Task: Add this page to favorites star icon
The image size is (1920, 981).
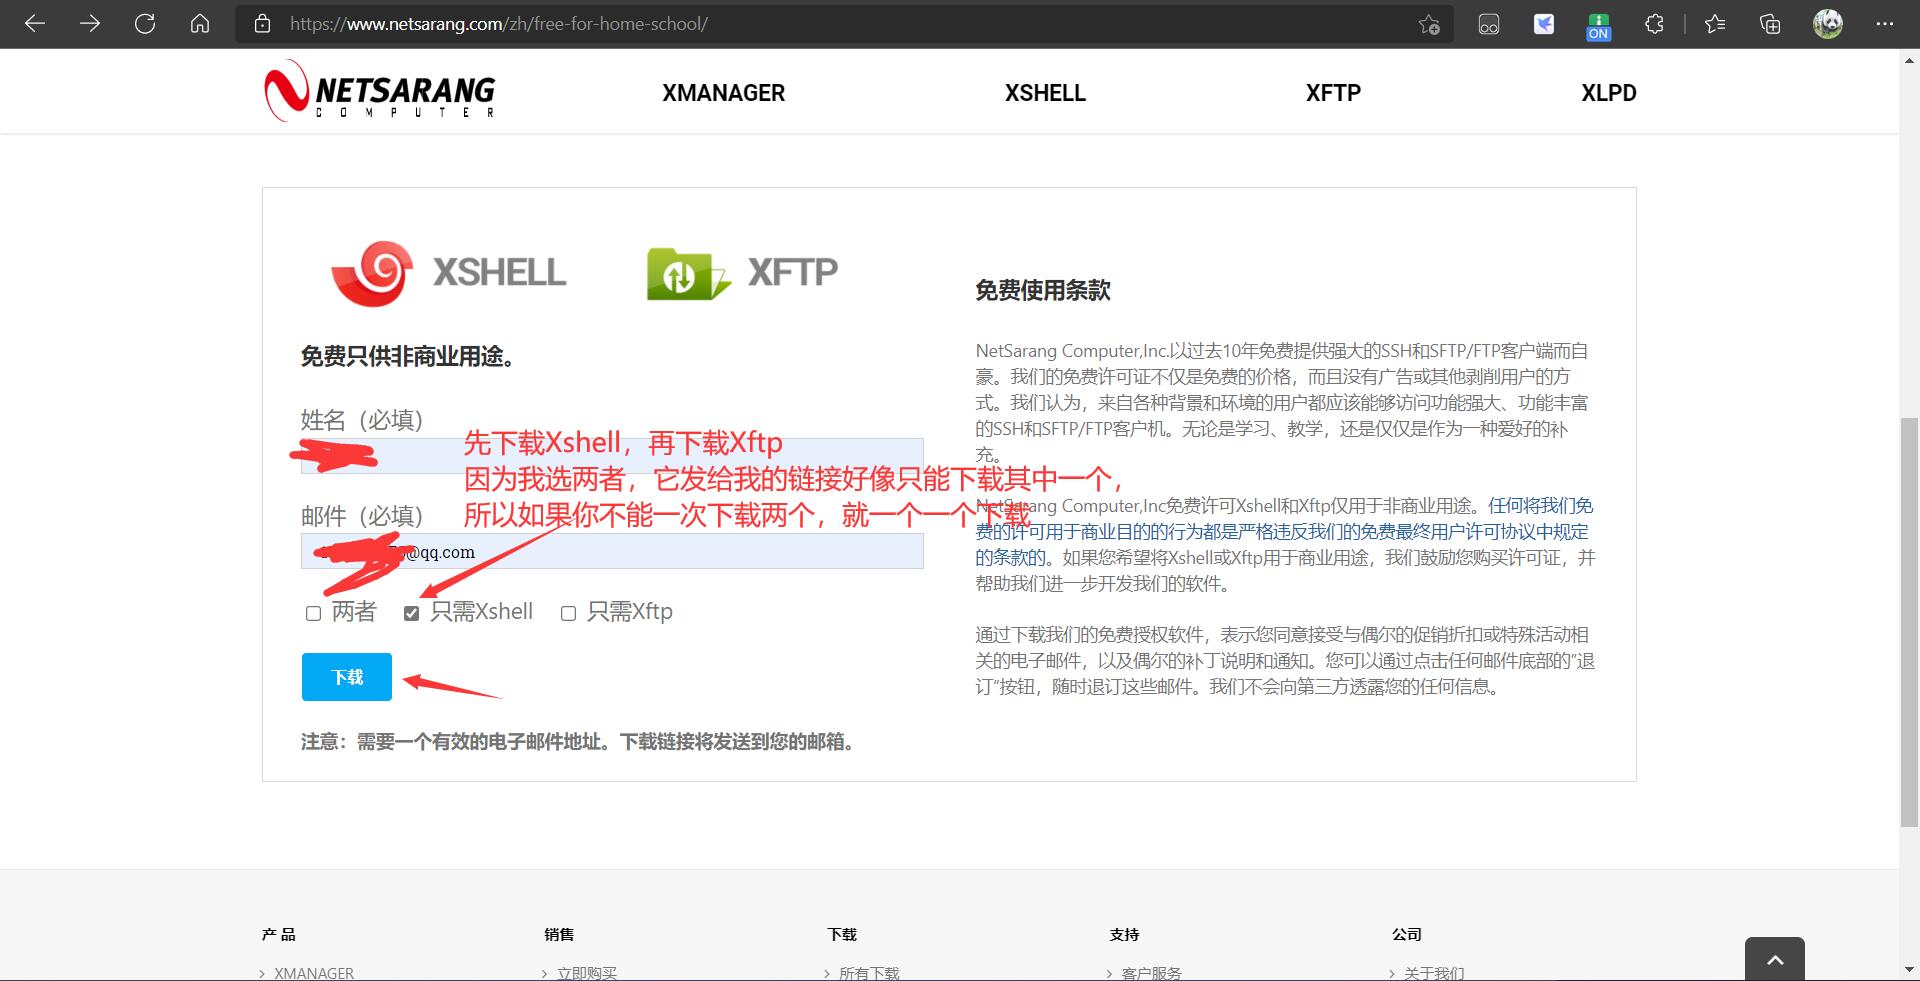Action: point(1429,24)
